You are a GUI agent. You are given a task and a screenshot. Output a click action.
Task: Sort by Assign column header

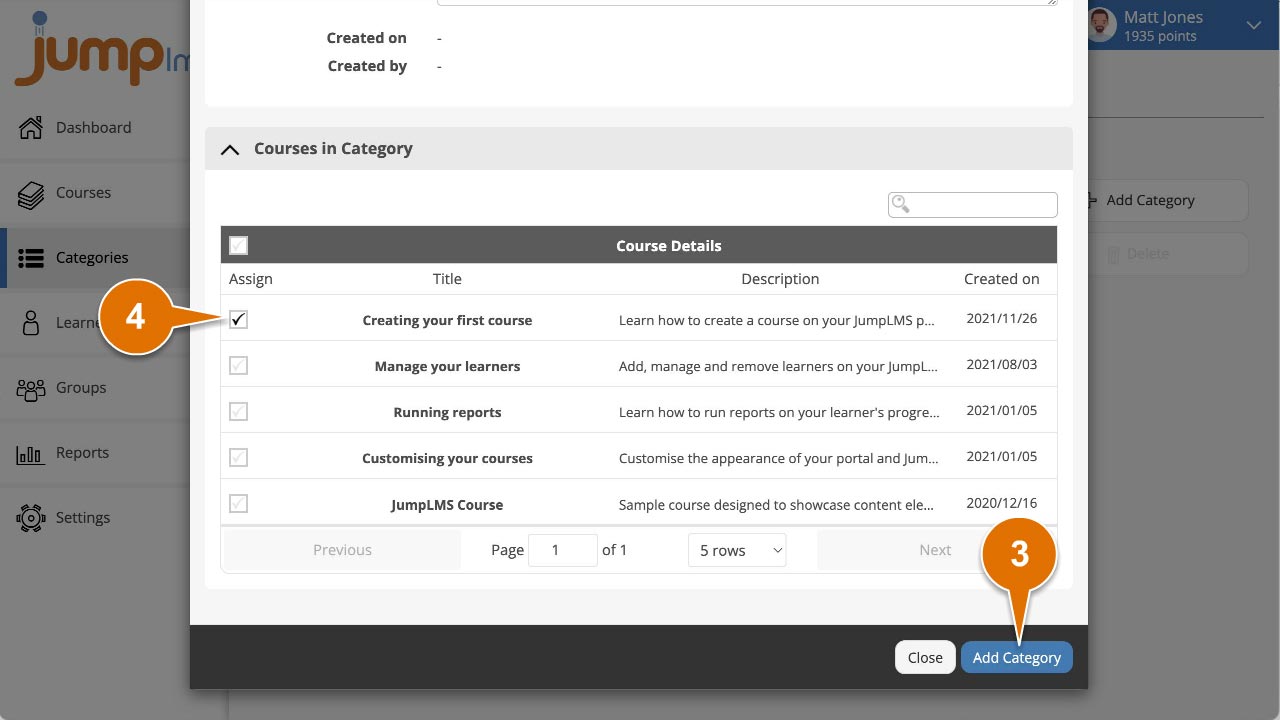[251, 279]
